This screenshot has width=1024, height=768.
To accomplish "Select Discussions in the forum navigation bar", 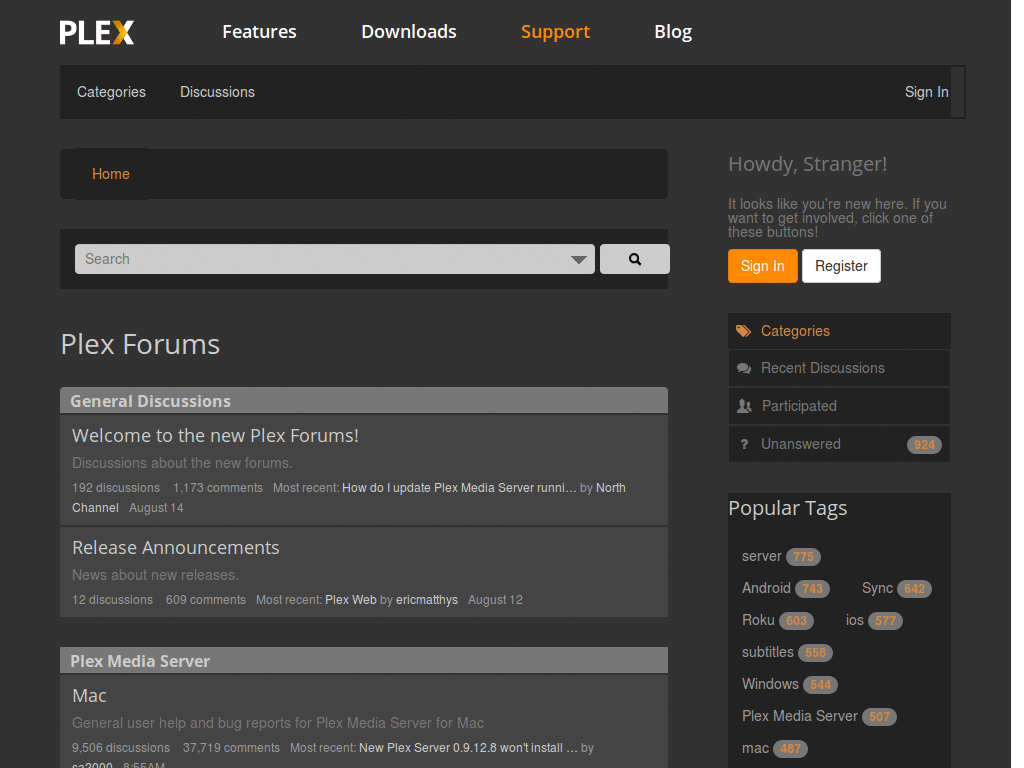I will [217, 92].
